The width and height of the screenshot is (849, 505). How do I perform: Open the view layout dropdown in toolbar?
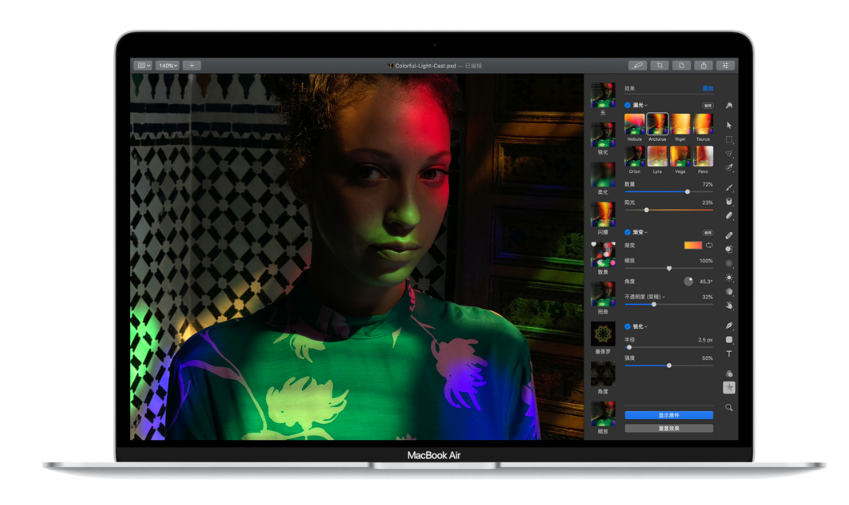pos(143,65)
